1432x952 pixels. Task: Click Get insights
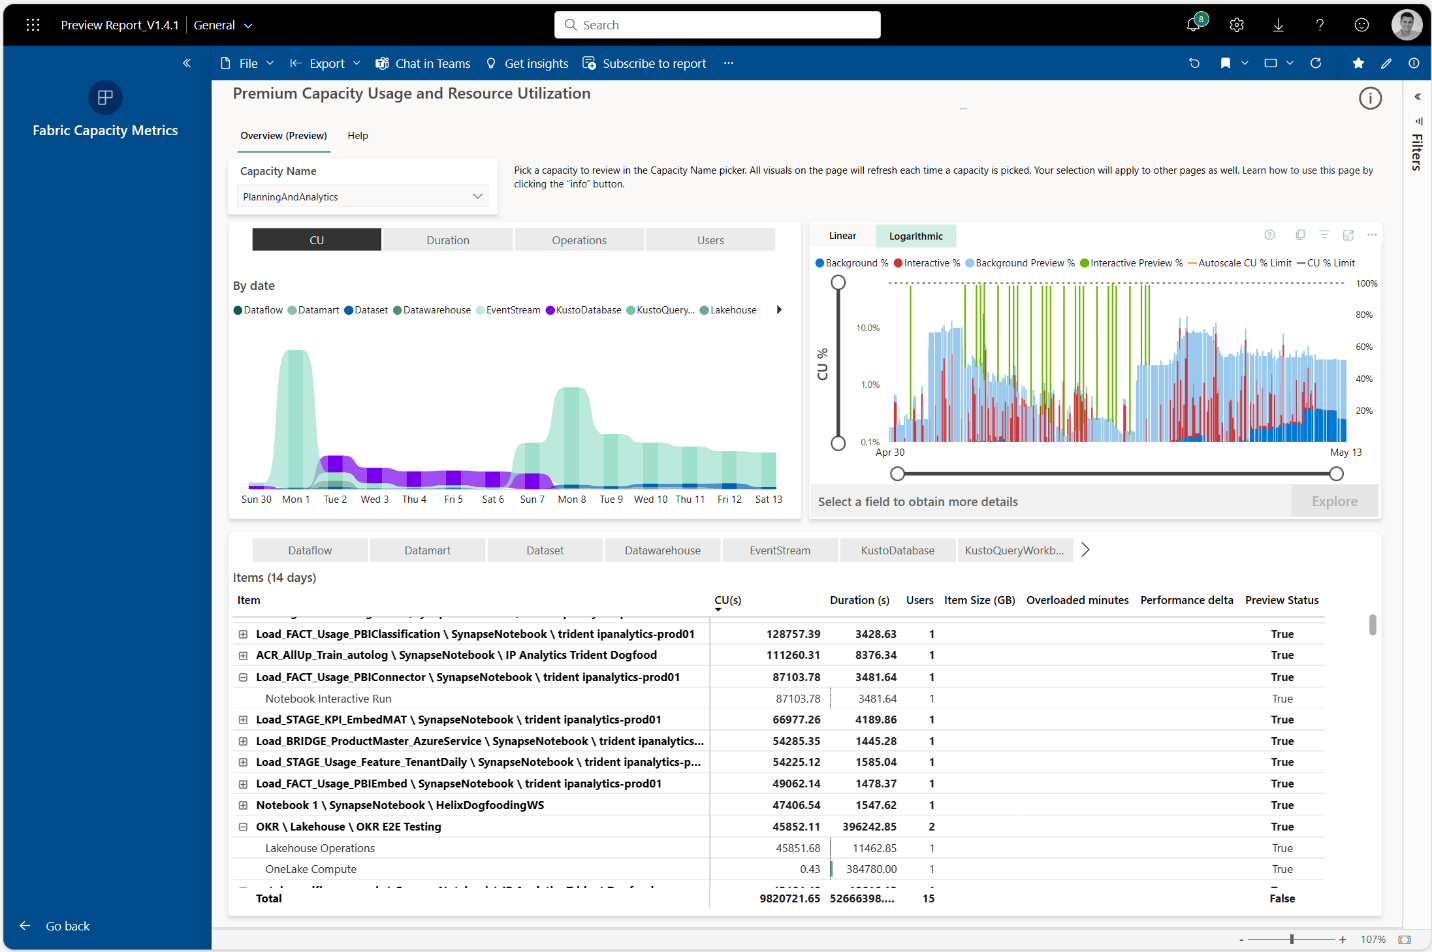pos(527,63)
